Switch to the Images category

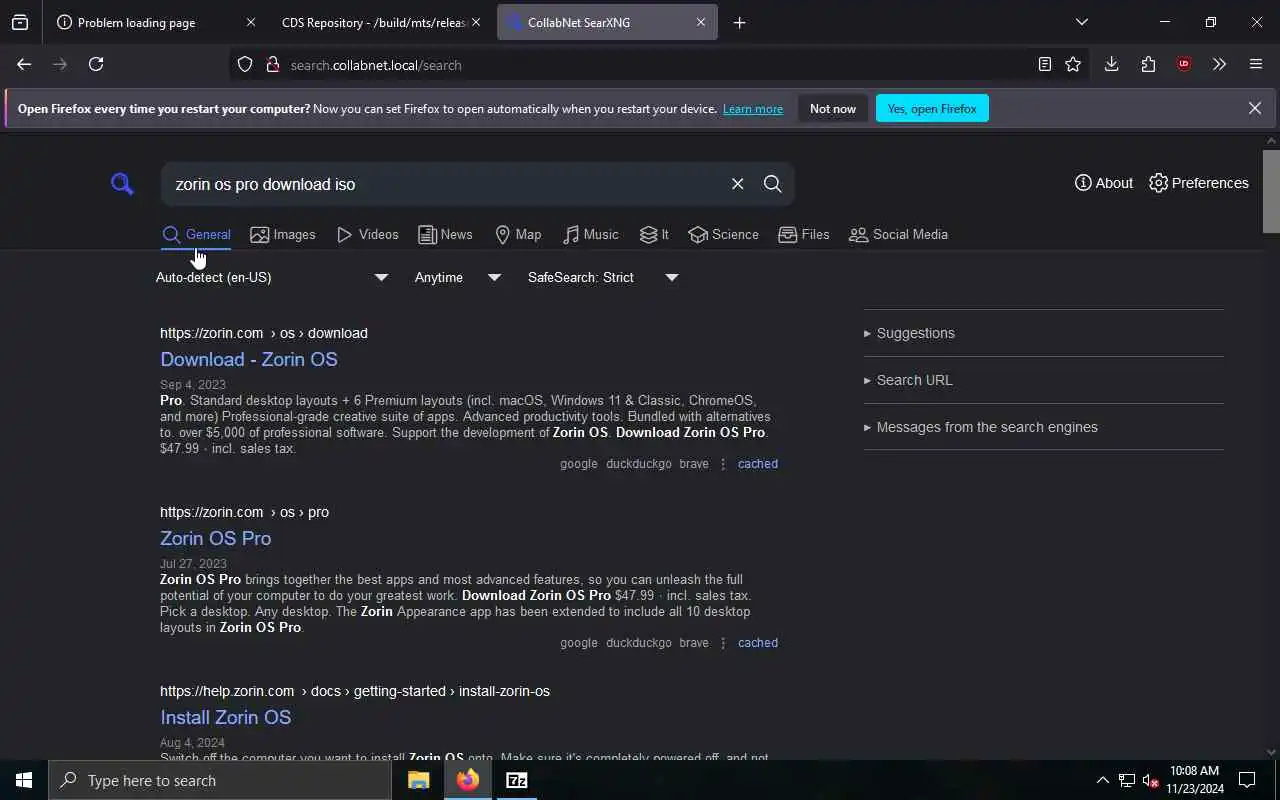coord(283,234)
